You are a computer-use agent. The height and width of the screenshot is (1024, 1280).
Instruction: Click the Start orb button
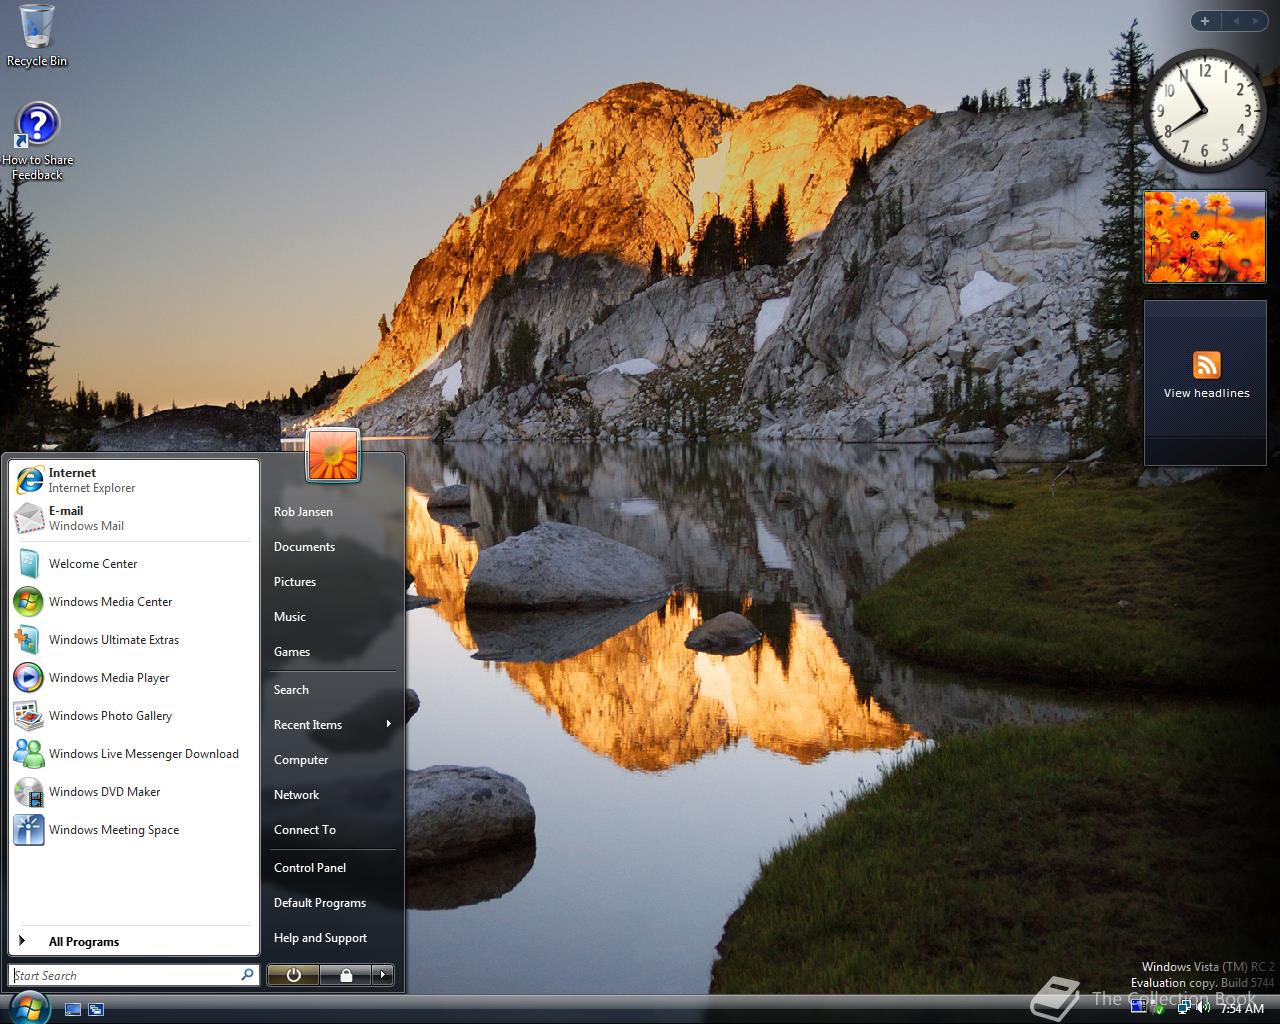tap(28, 1007)
